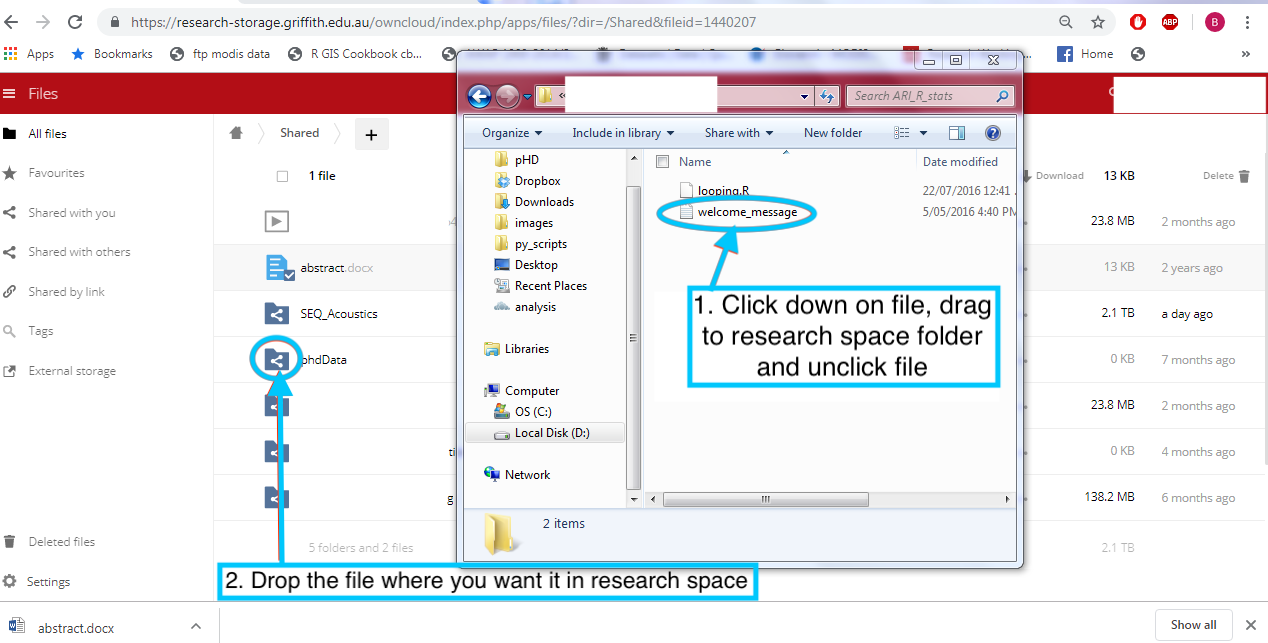This screenshot has height=643, width=1268.
Task: Open Shared with you section
Action: click(x=72, y=213)
